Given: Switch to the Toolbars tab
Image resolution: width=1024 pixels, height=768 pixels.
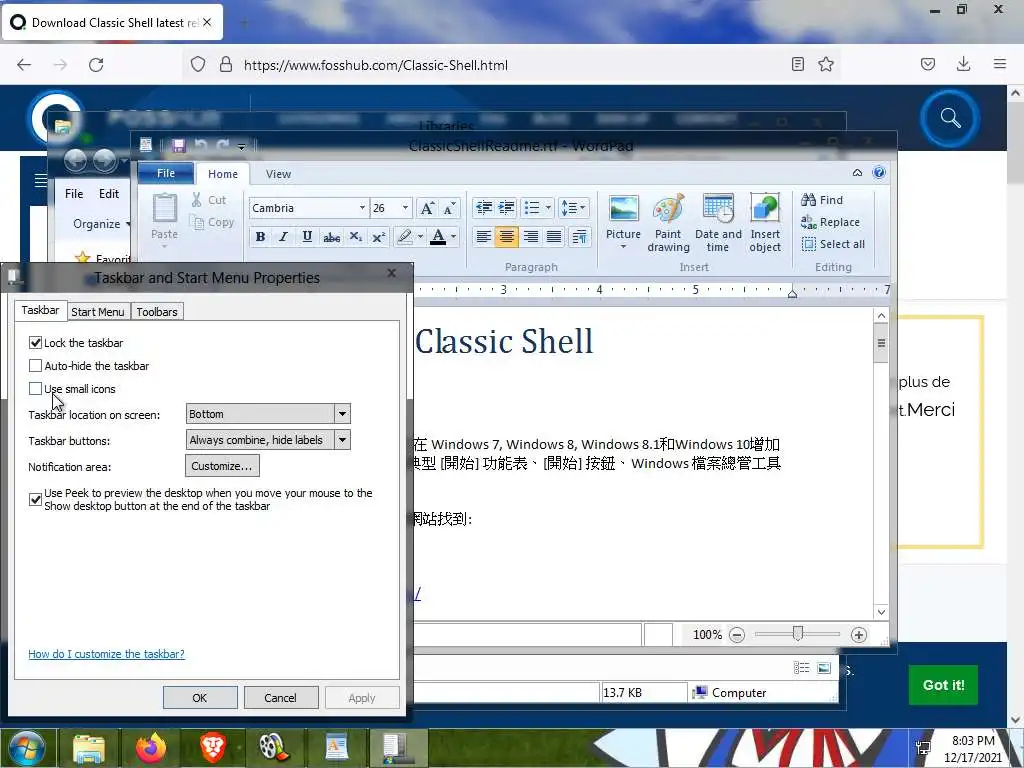Looking at the screenshot, I should coord(157,312).
